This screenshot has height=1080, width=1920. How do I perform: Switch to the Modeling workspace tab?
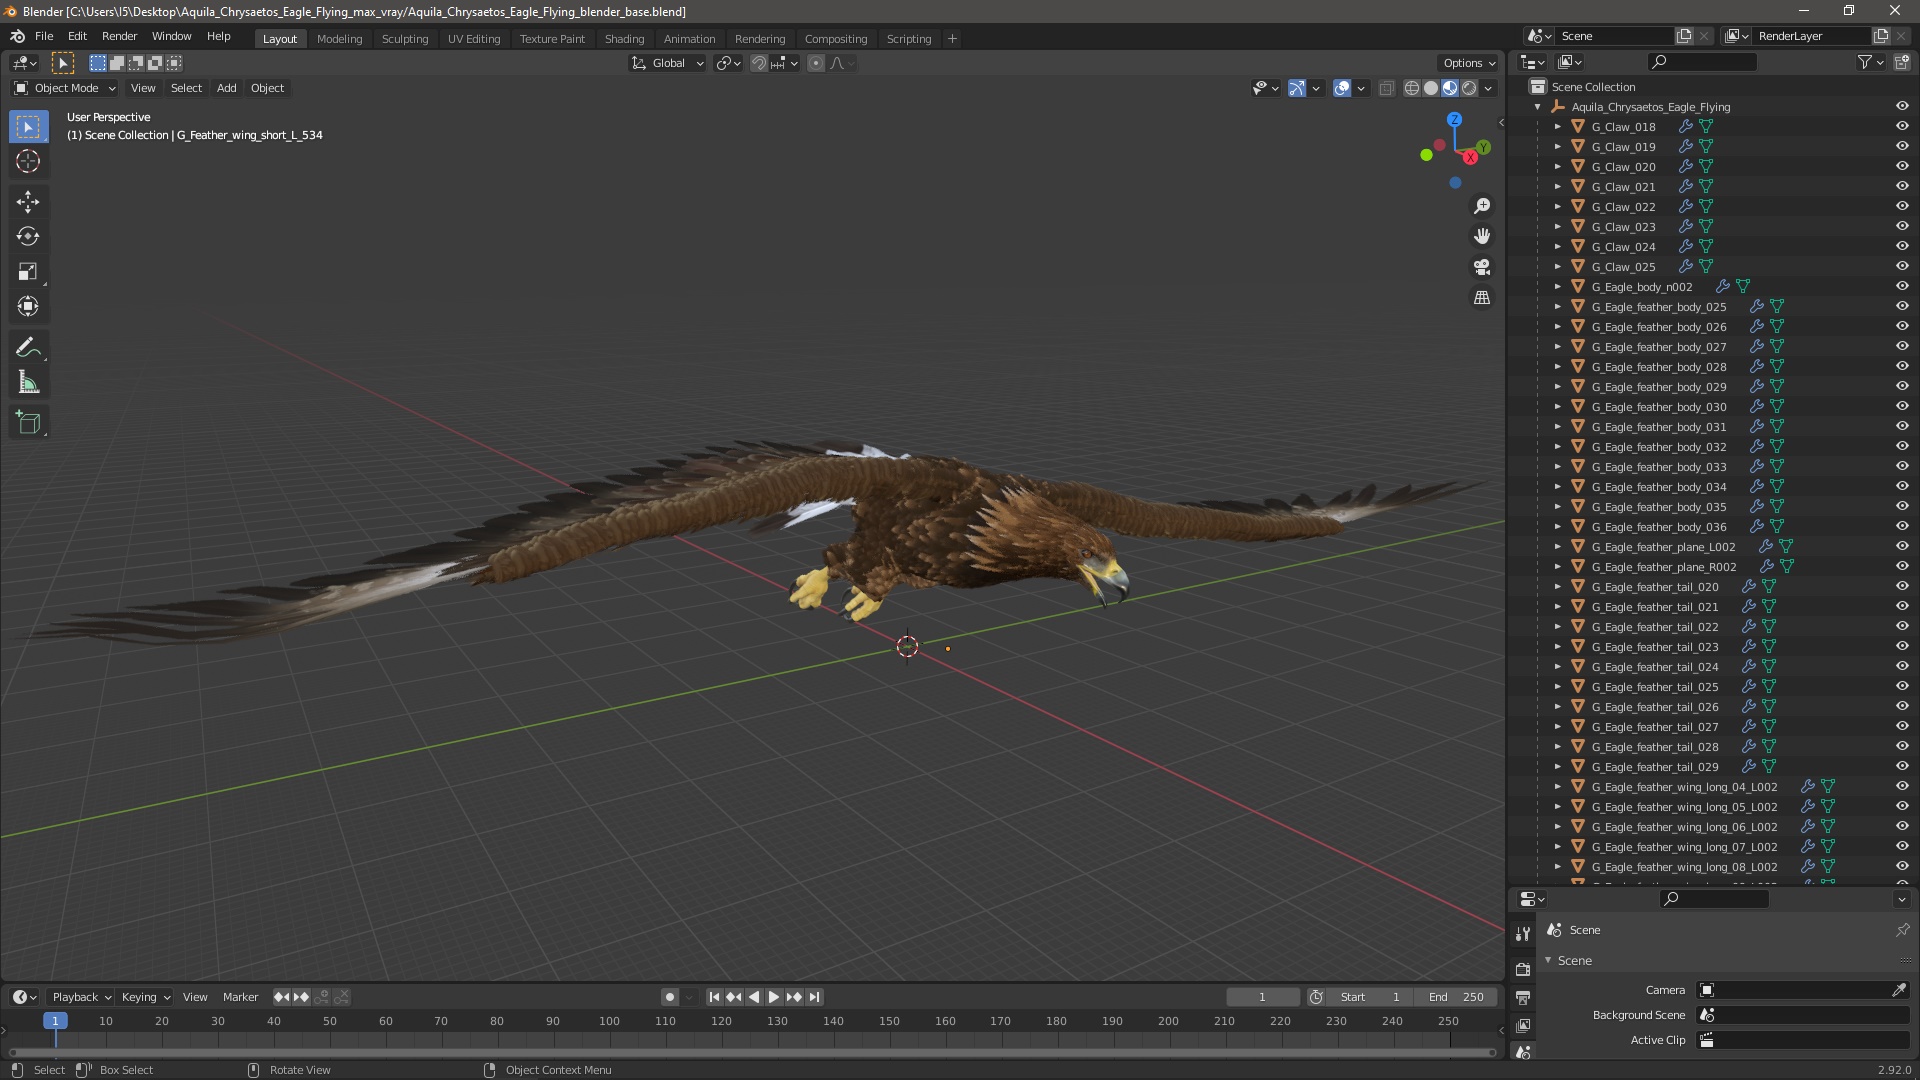[x=339, y=39]
